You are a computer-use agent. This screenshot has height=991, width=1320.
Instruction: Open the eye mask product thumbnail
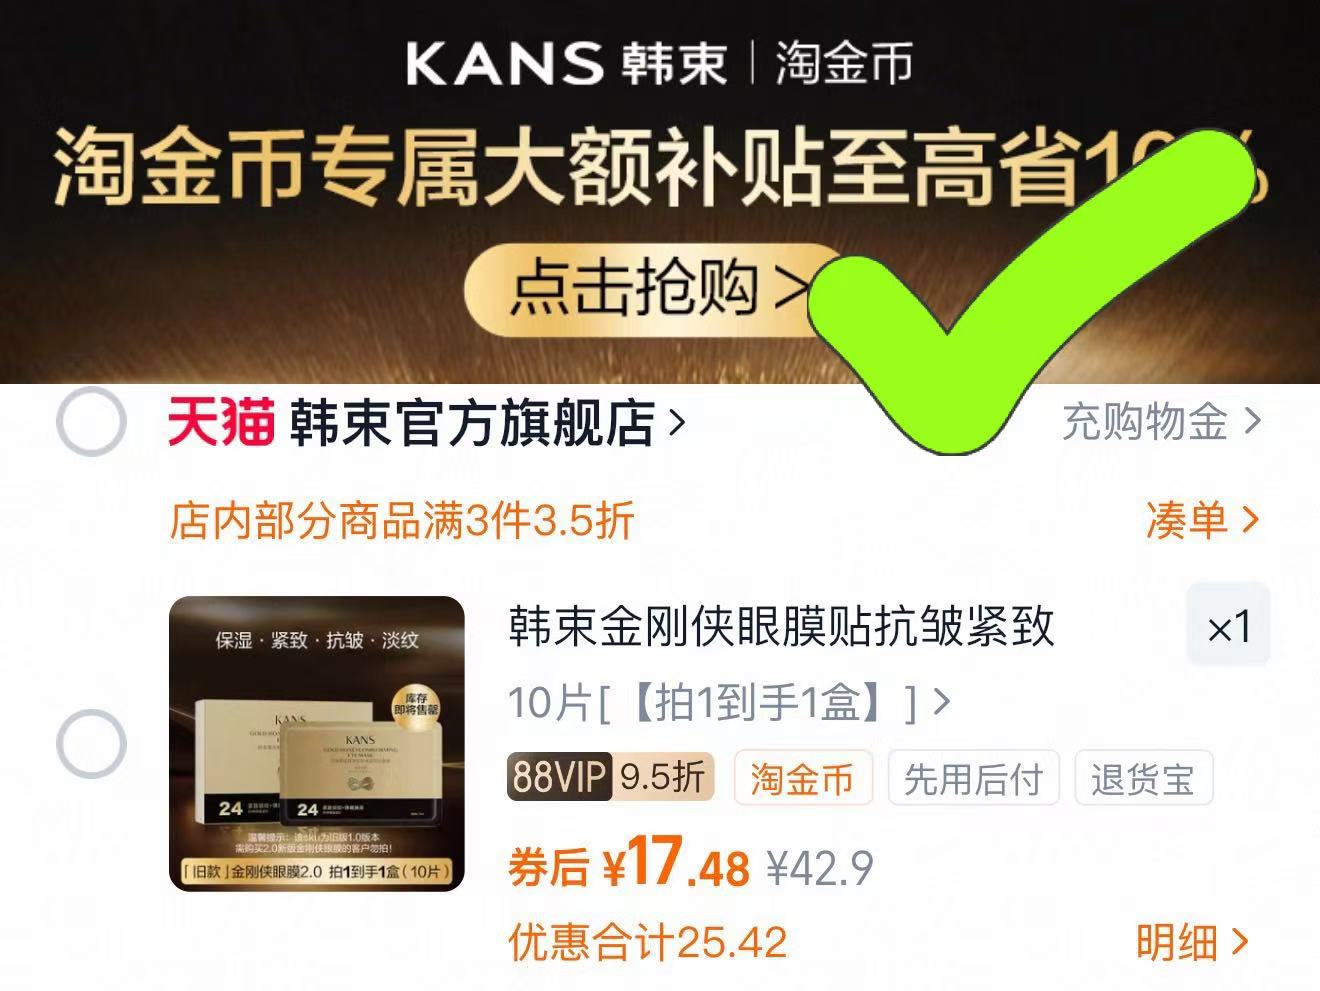pos(317,743)
